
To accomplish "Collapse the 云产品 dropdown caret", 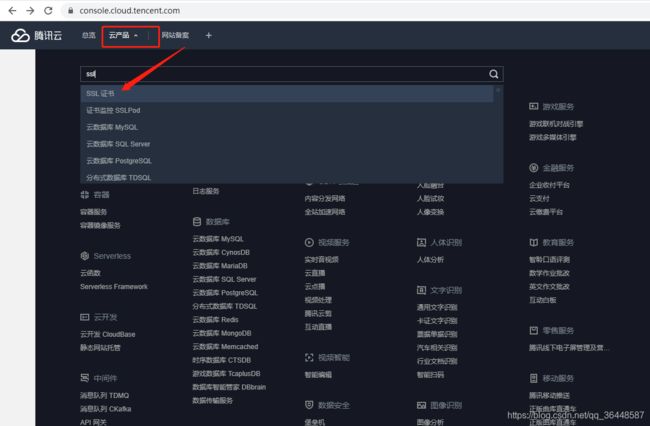I will 136,36.
